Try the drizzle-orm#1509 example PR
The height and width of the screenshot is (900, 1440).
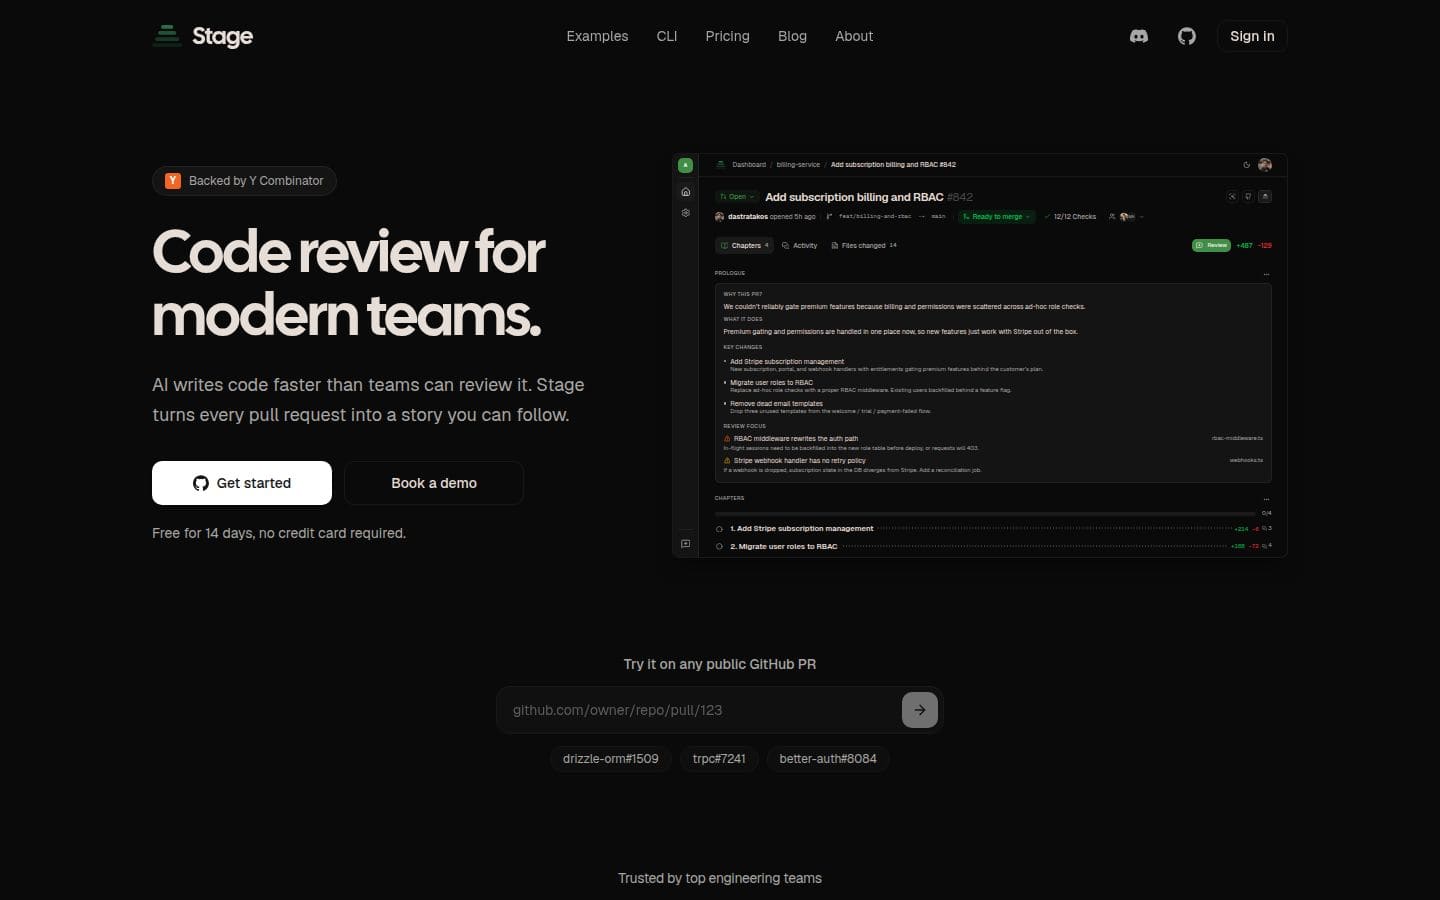point(611,759)
